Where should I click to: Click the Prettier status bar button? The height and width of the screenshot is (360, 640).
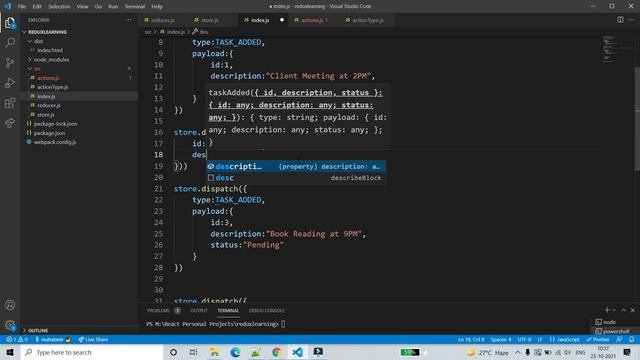pyautogui.click(x=598, y=339)
